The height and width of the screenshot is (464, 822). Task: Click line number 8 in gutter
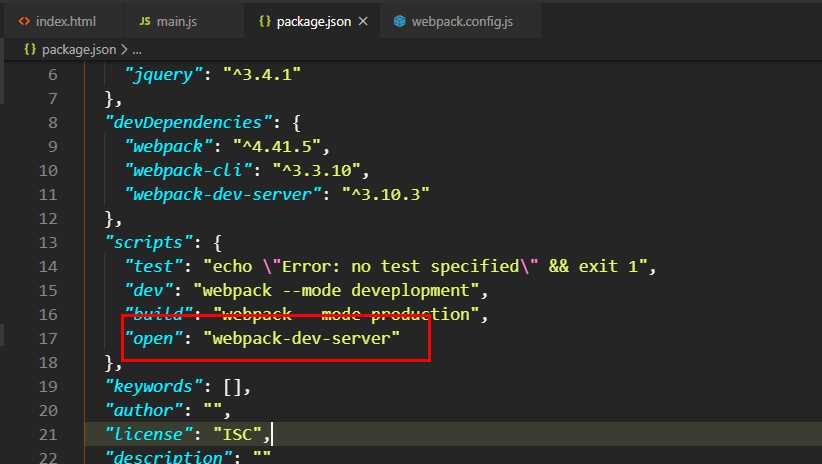[52, 123]
